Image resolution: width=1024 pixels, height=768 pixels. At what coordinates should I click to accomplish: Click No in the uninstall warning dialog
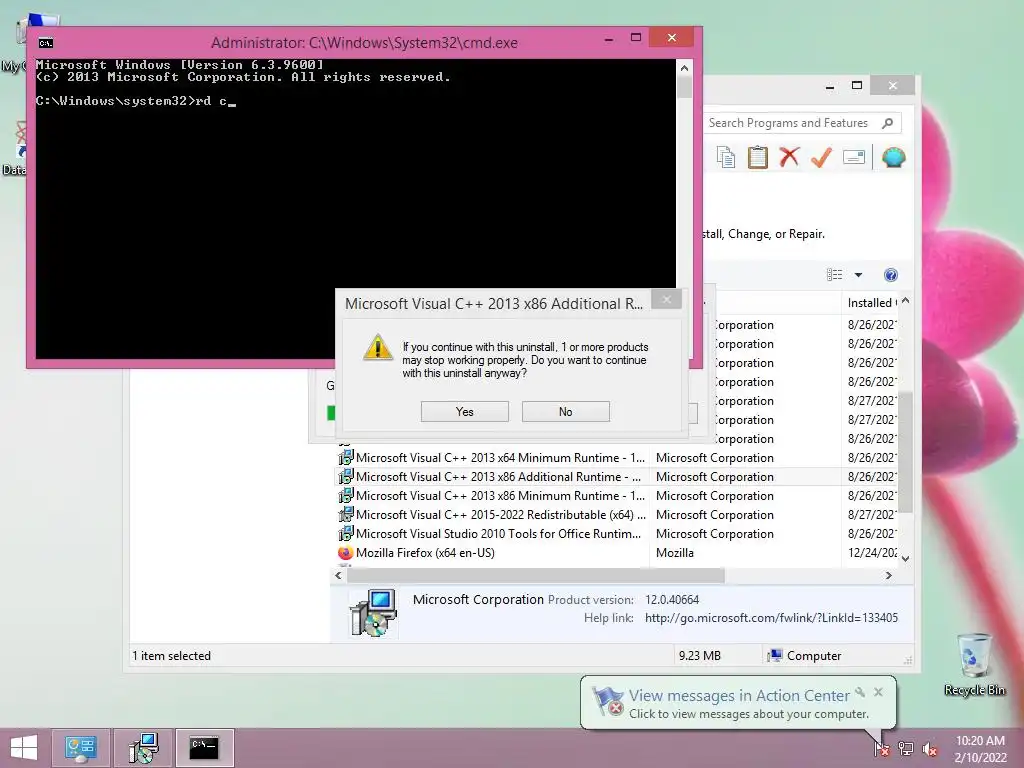pos(566,411)
